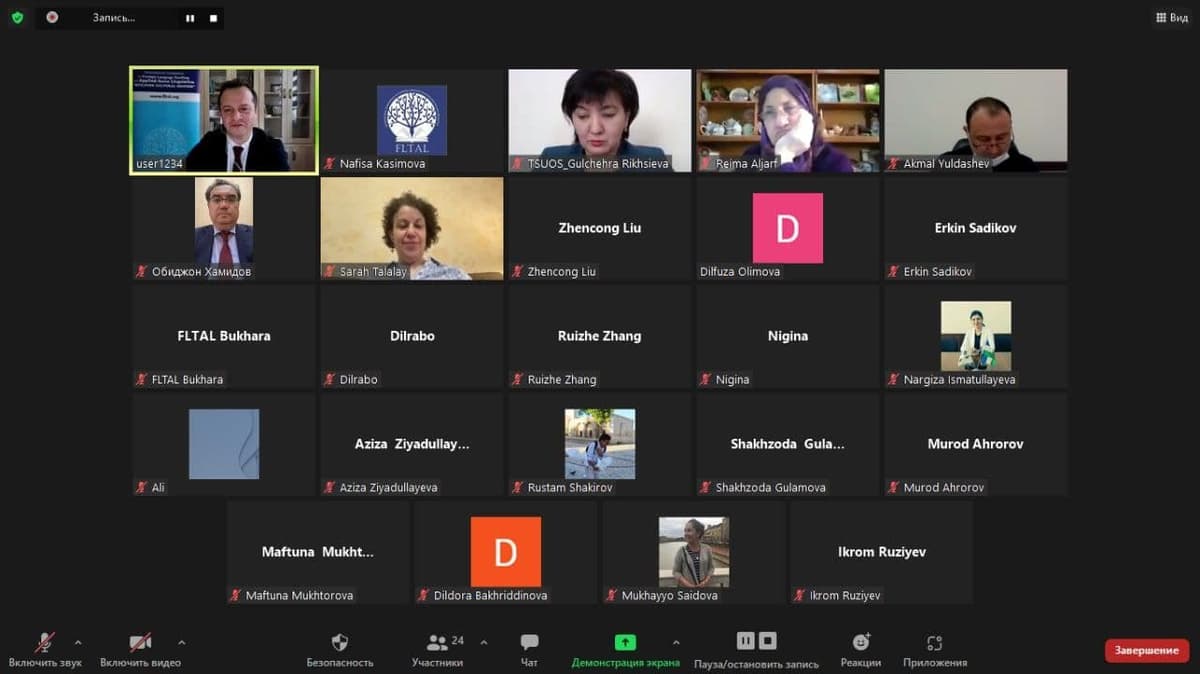The height and width of the screenshot is (674, 1200).
Task: Click Ali's blue-gray avatar tile
Action: click(x=224, y=444)
